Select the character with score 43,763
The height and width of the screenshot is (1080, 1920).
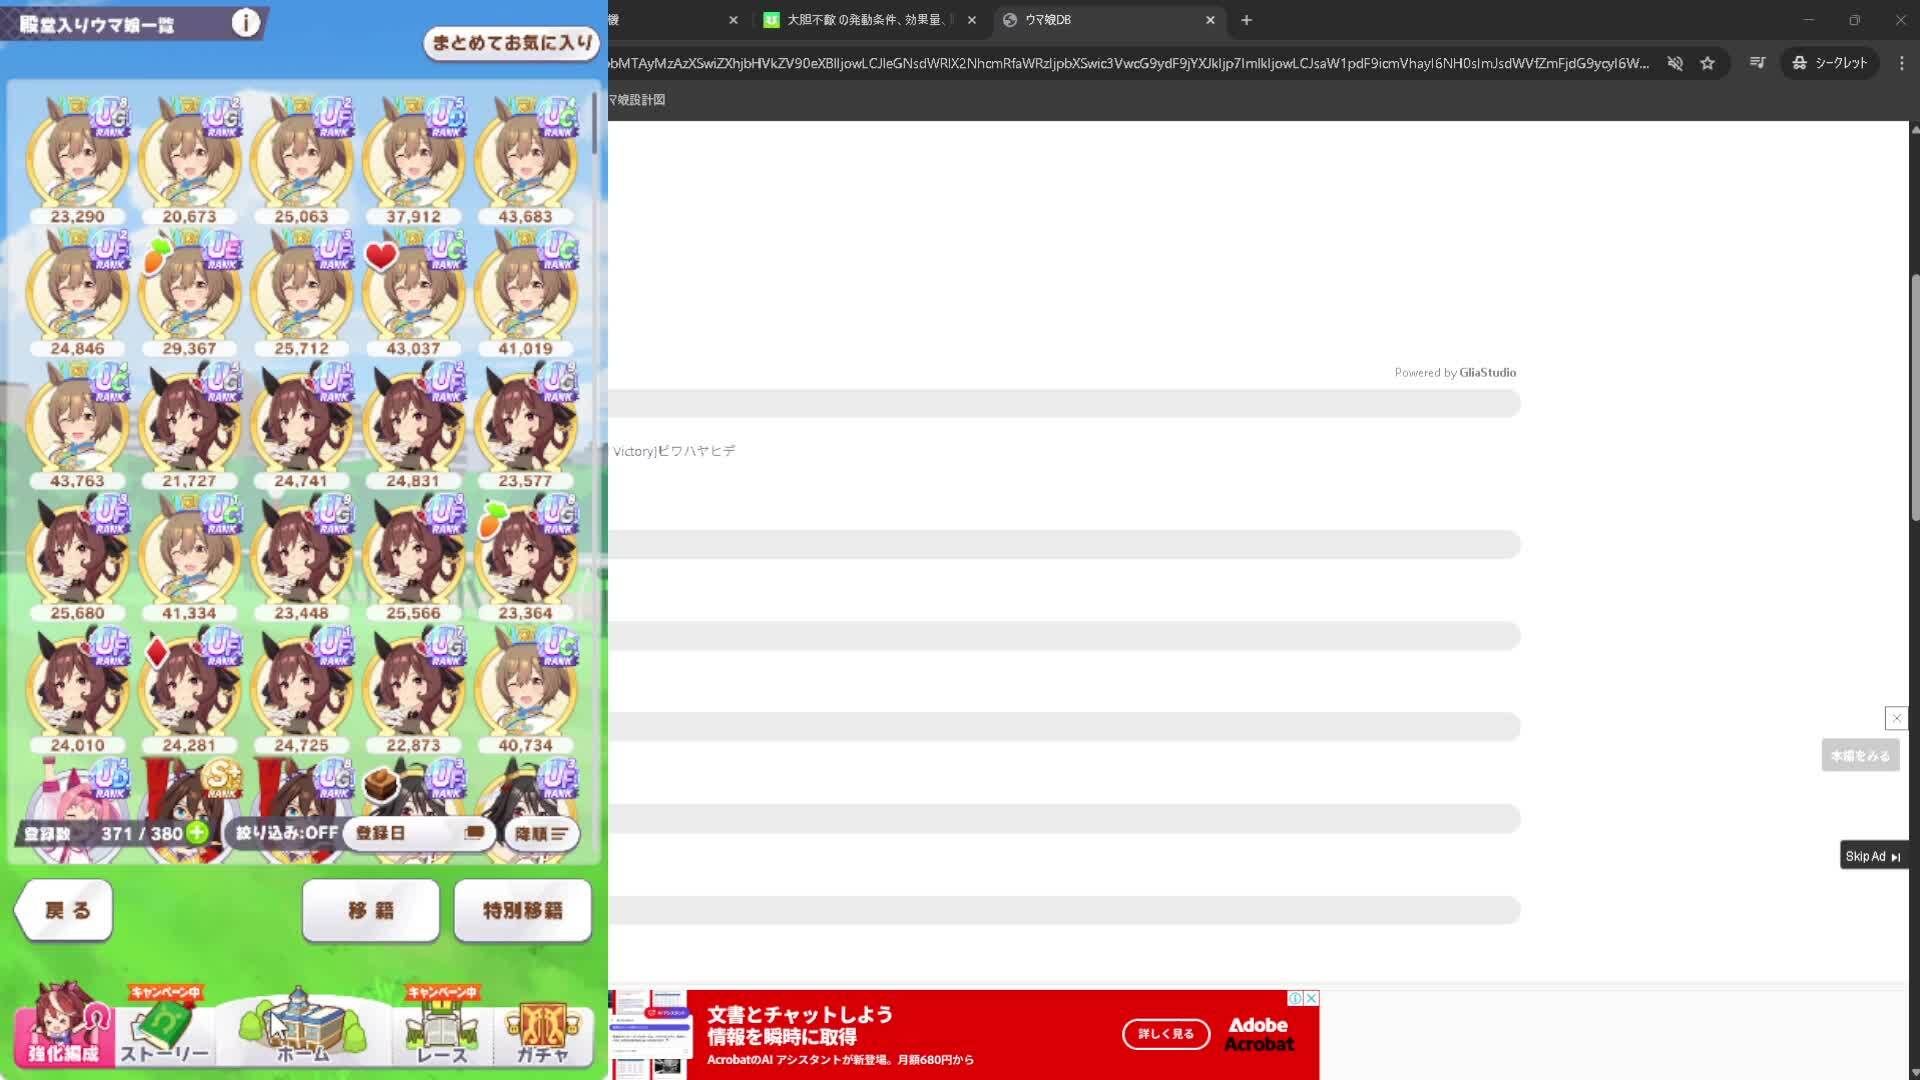77,424
